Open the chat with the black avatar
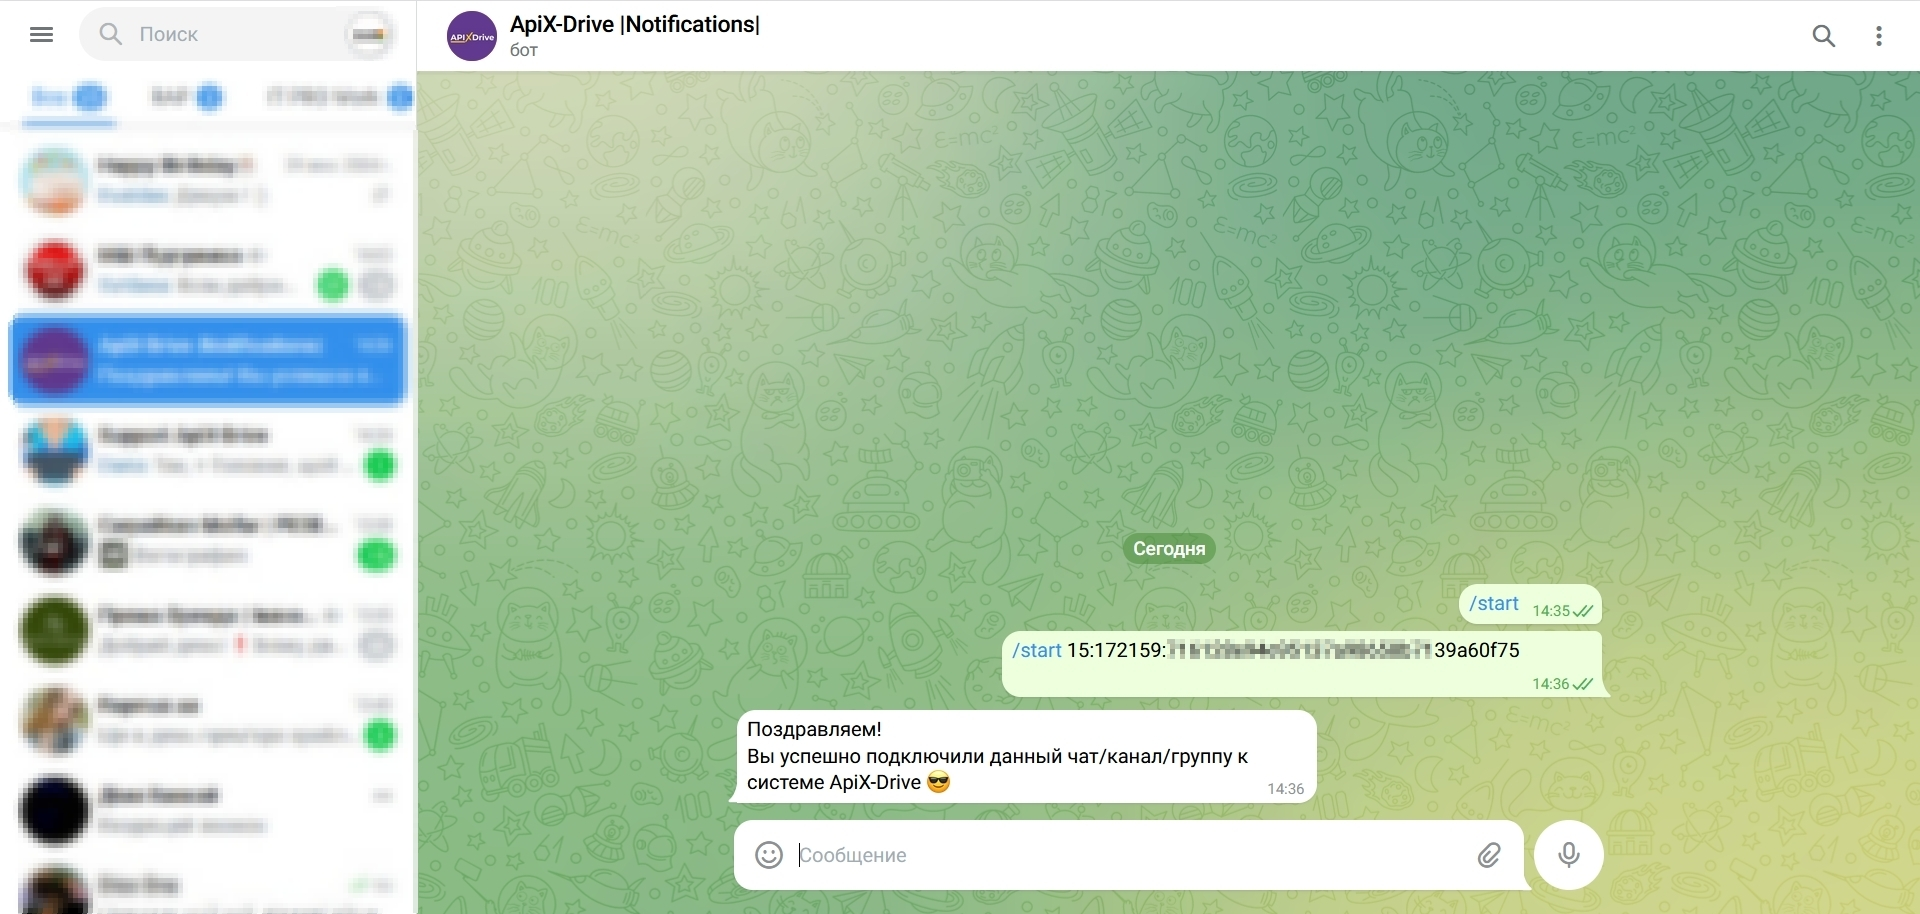Screen dimensions: 1920x914 point(209,810)
